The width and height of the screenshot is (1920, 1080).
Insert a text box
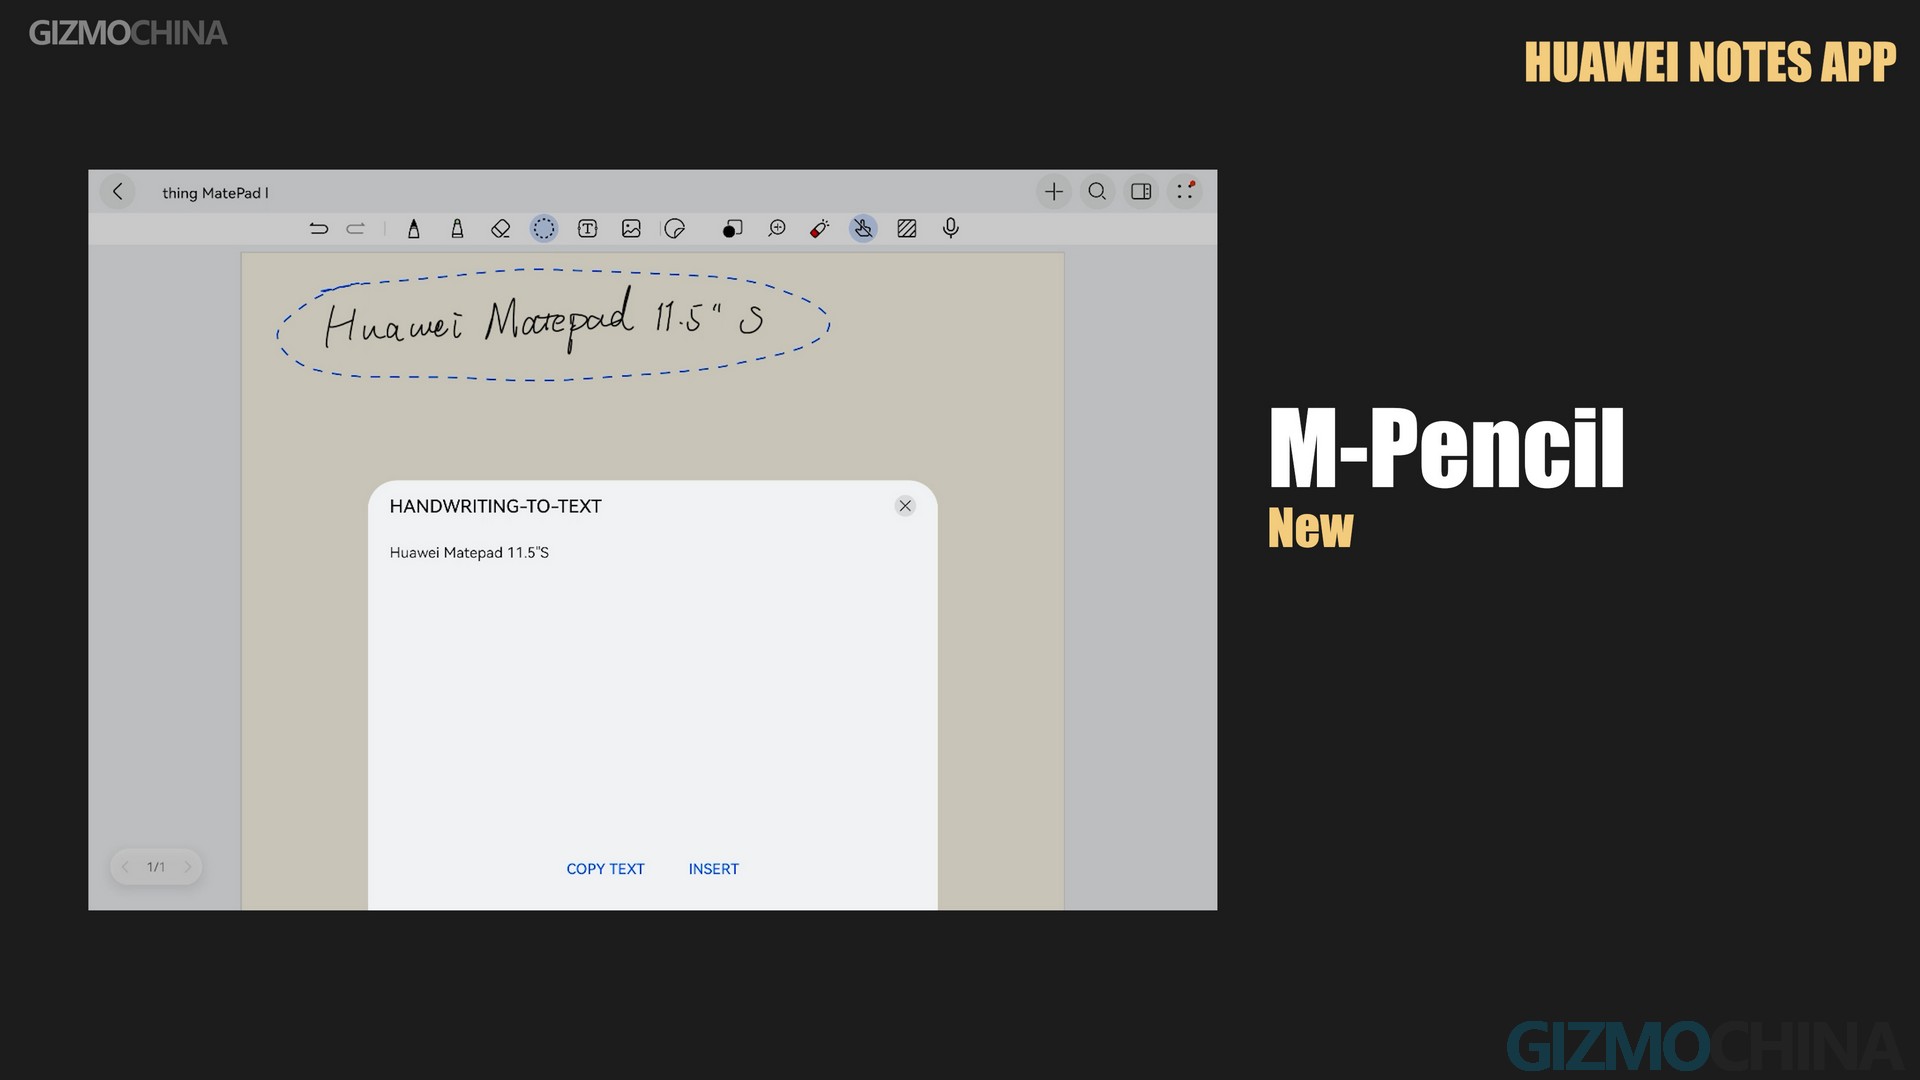[587, 228]
